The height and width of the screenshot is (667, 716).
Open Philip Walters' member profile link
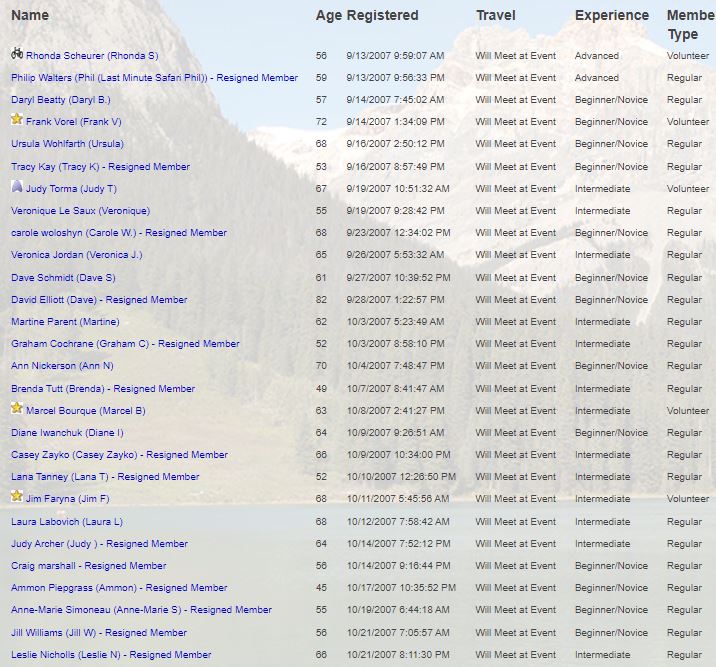(154, 78)
